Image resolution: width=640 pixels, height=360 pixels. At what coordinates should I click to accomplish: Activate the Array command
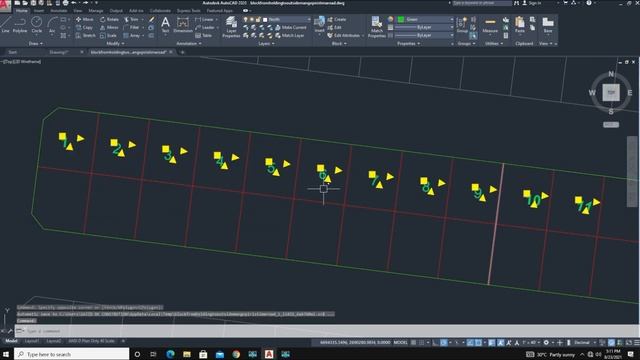[132, 36]
